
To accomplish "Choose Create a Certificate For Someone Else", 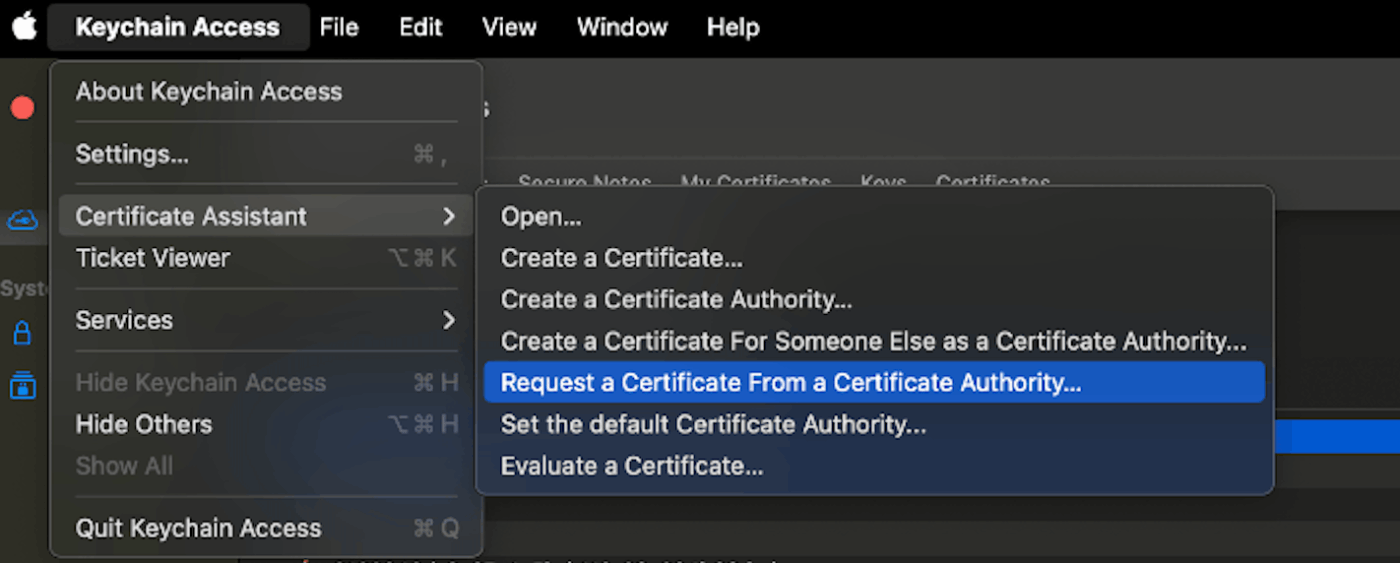I will click(874, 341).
